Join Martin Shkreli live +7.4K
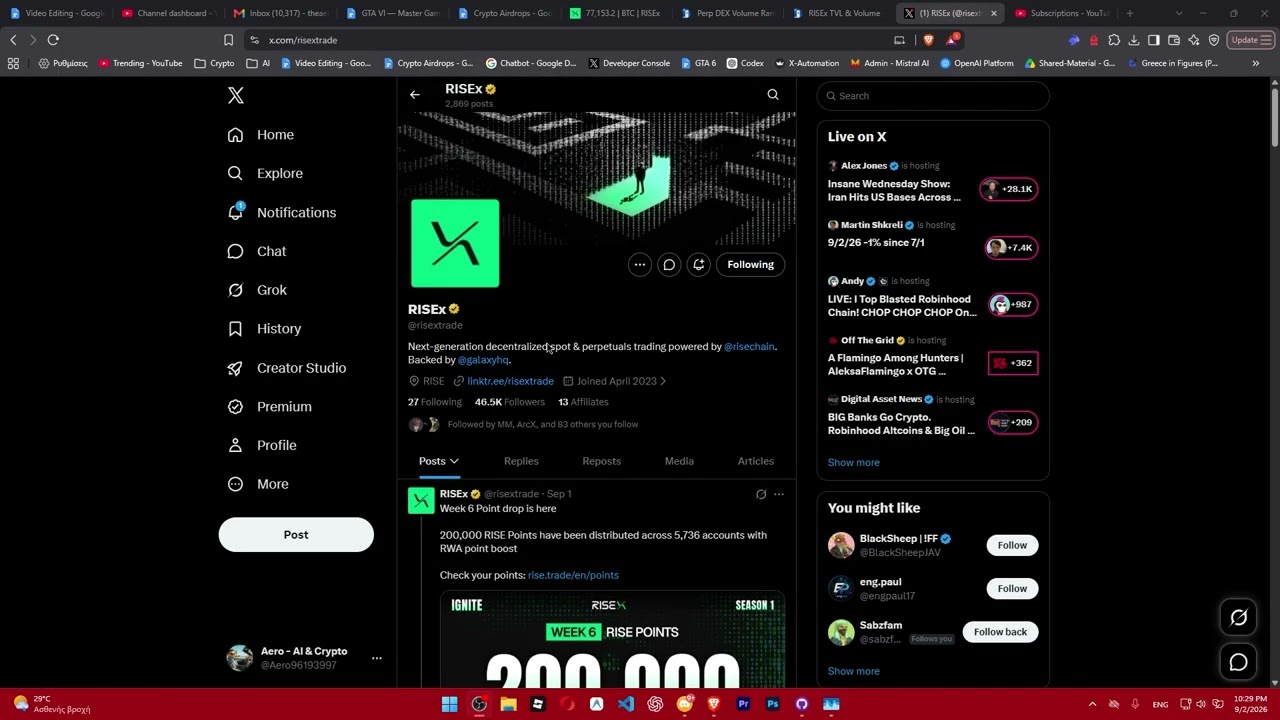 click(x=1012, y=248)
